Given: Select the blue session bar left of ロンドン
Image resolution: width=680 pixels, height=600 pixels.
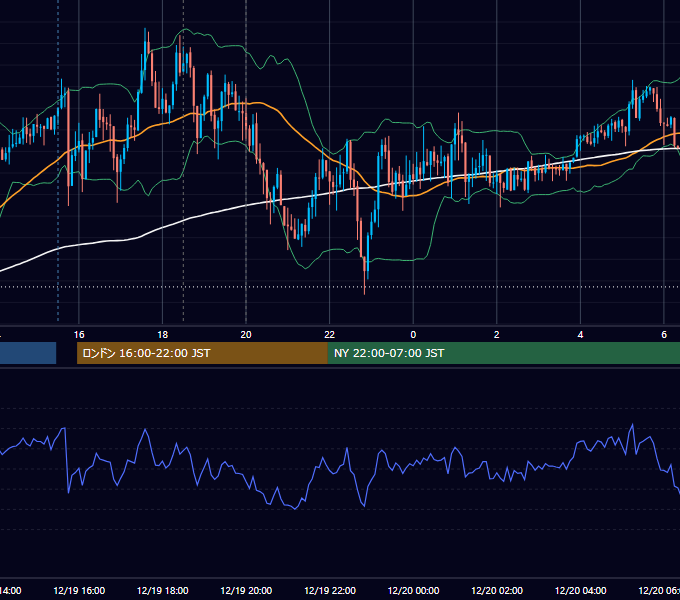Looking at the screenshot, I should click(x=28, y=353).
